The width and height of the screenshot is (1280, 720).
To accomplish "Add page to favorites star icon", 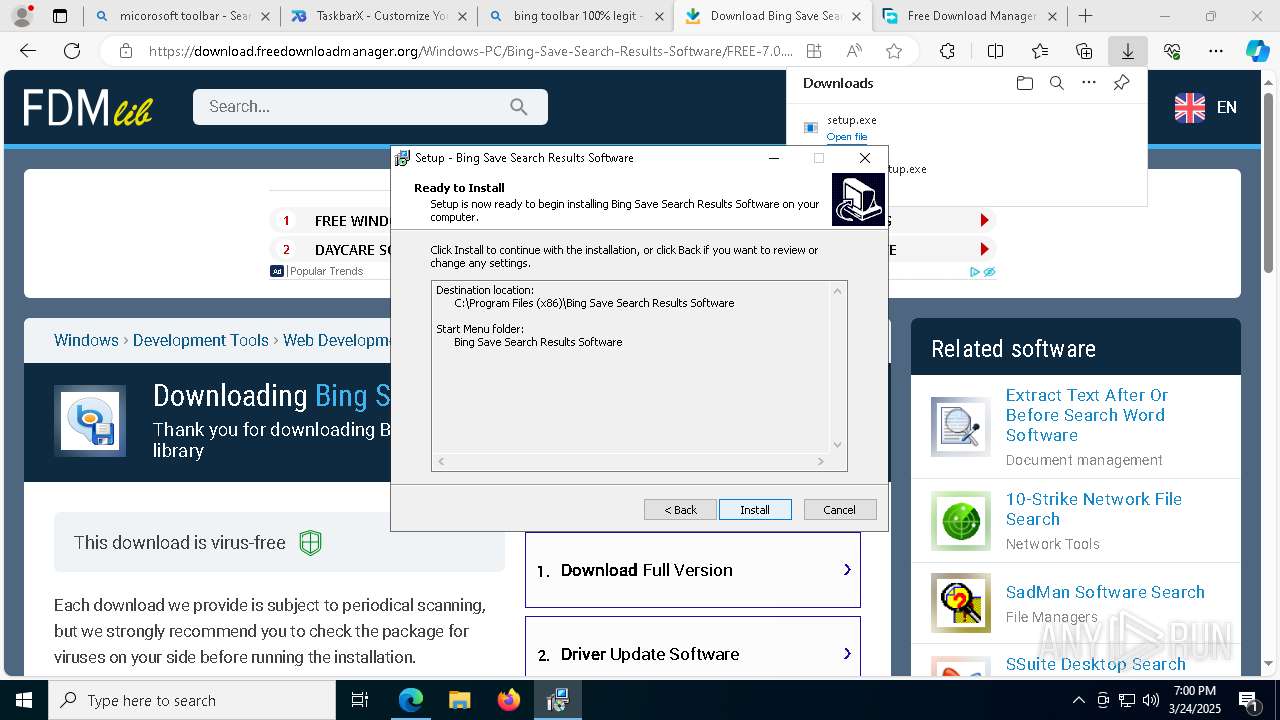I will tap(894, 51).
